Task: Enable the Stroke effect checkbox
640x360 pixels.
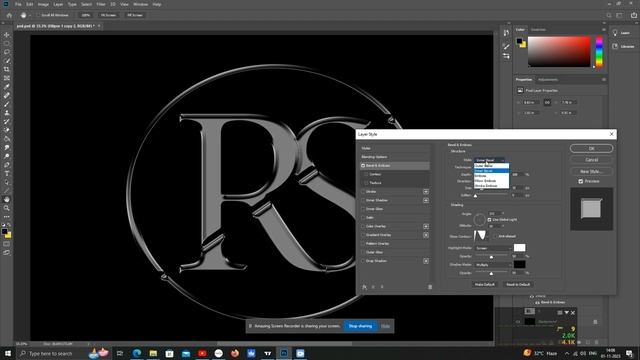Action: [363, 191]
